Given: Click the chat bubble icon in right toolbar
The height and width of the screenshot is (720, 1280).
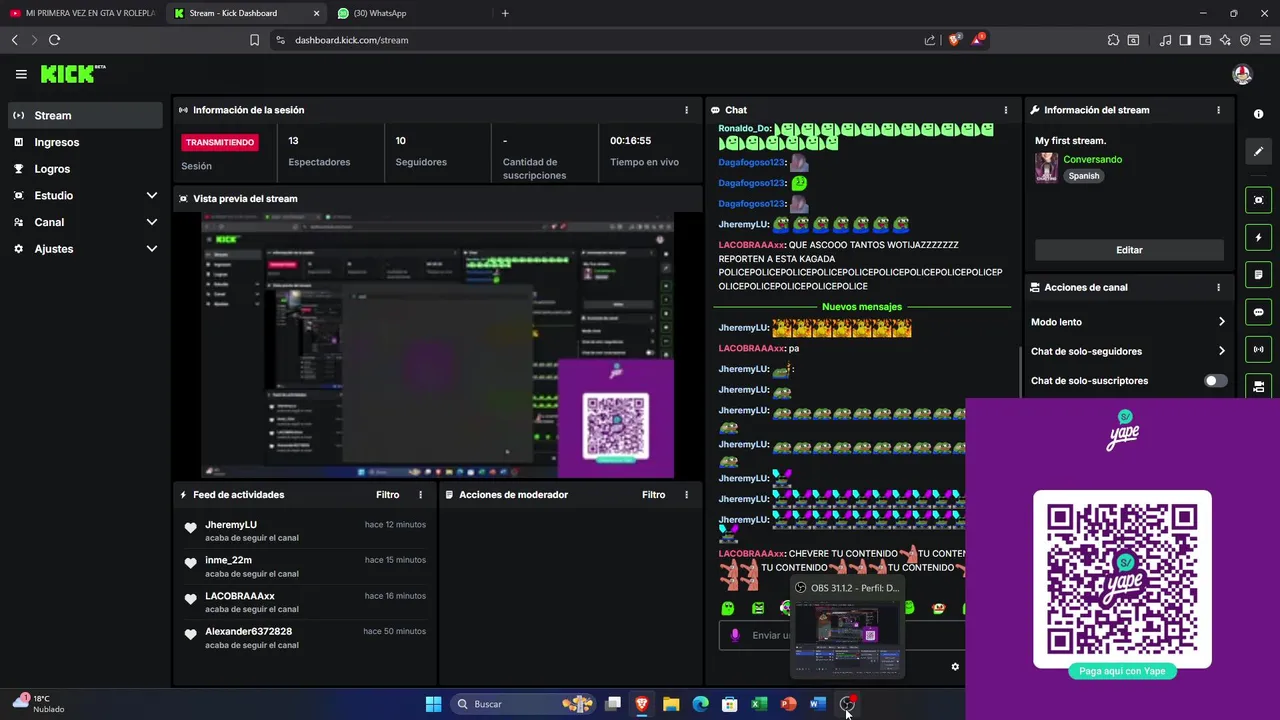Looking at the screenshot, I should click(1258, 312).
